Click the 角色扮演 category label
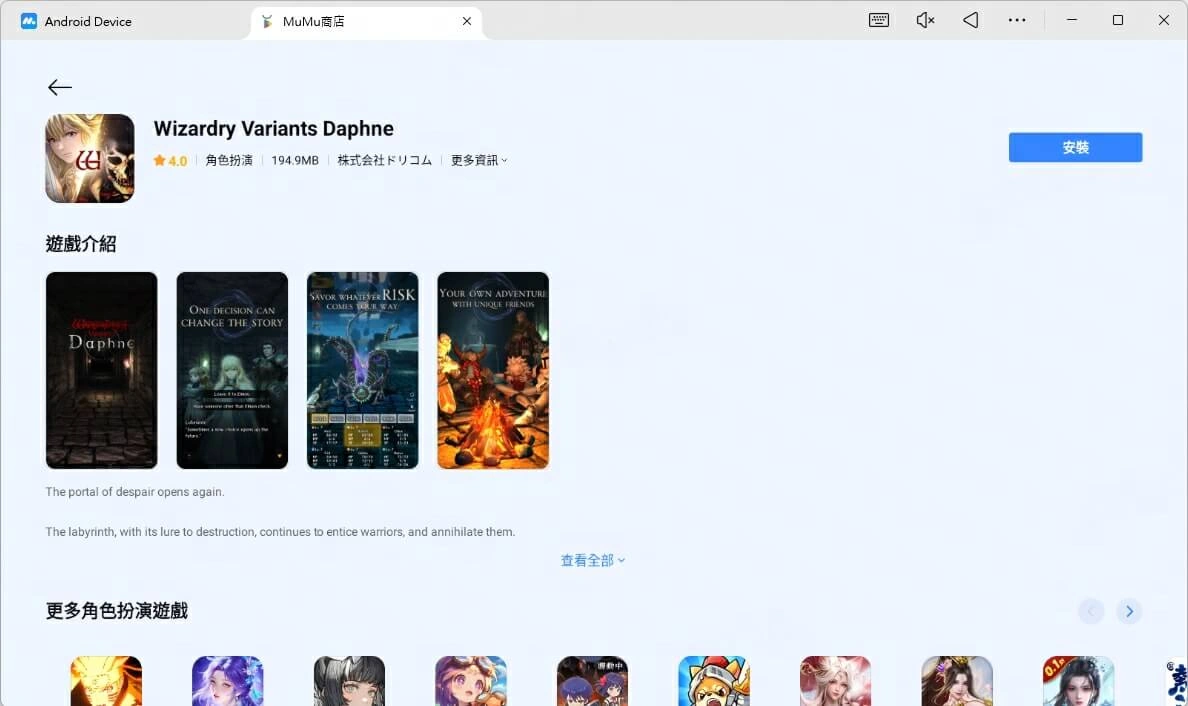1188x706 pixels. coord(229,160)
